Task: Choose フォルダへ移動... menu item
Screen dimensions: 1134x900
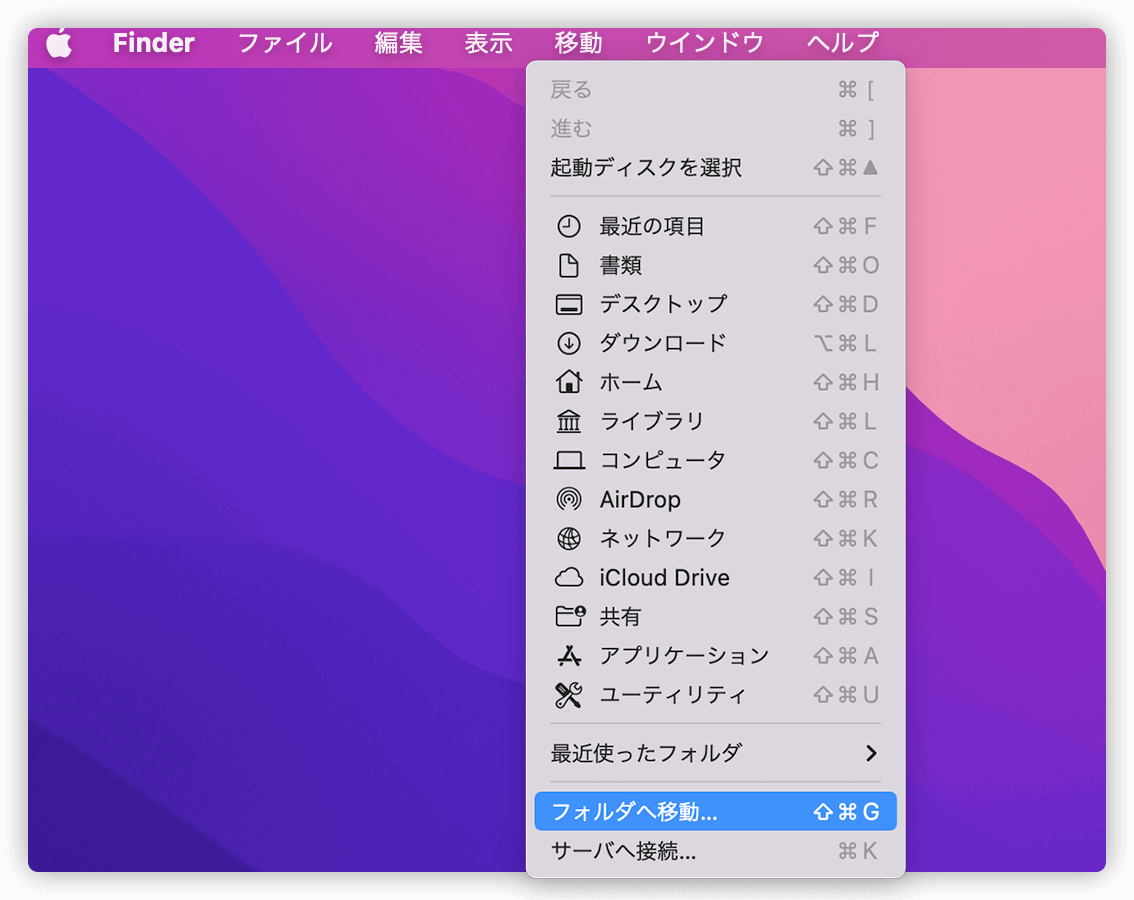Action: click(715, 812)
